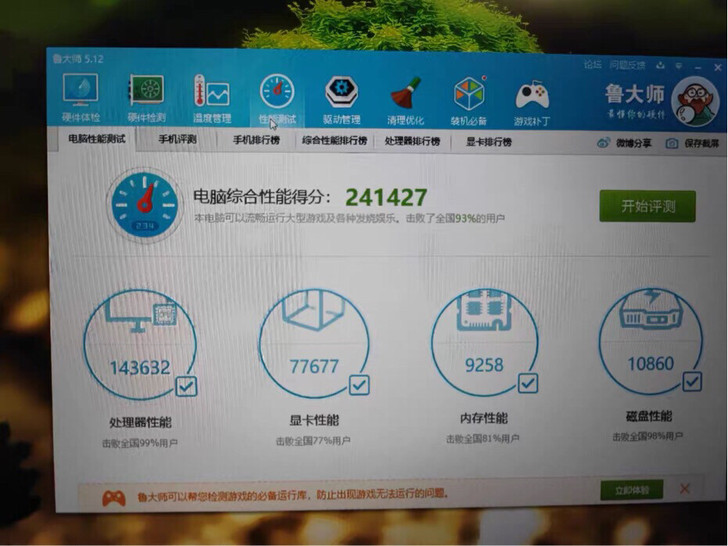Click the camera save screenshot icon
Image resolution: width=728 pixels, height=546 pixels.
coord(671,143)
